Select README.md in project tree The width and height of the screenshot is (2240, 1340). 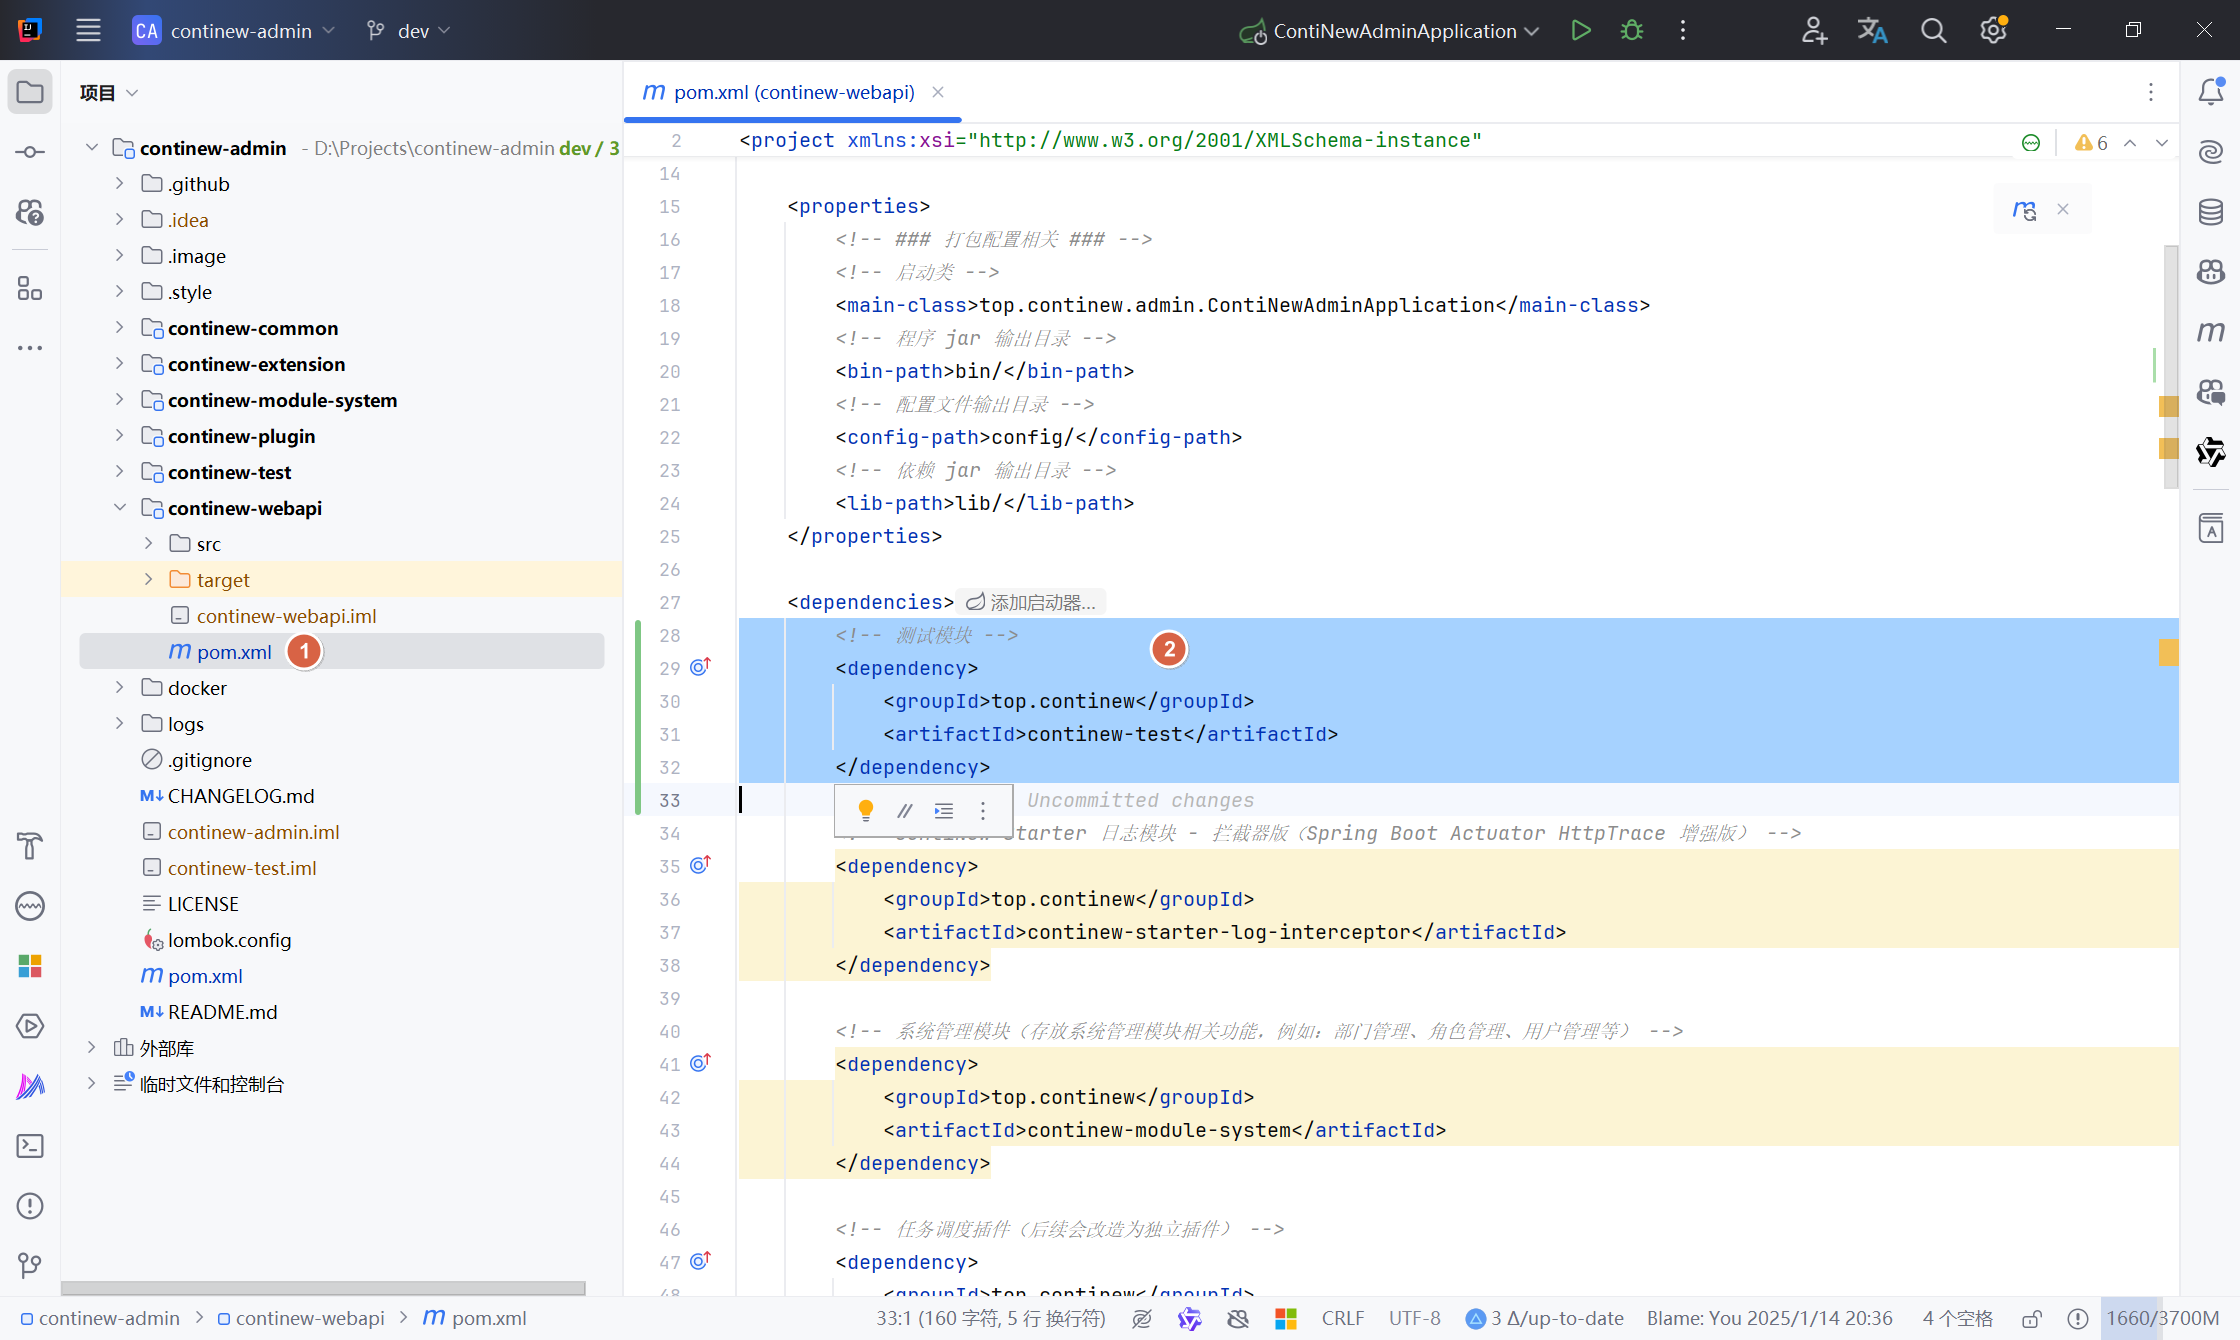(x=222, y=1012)
